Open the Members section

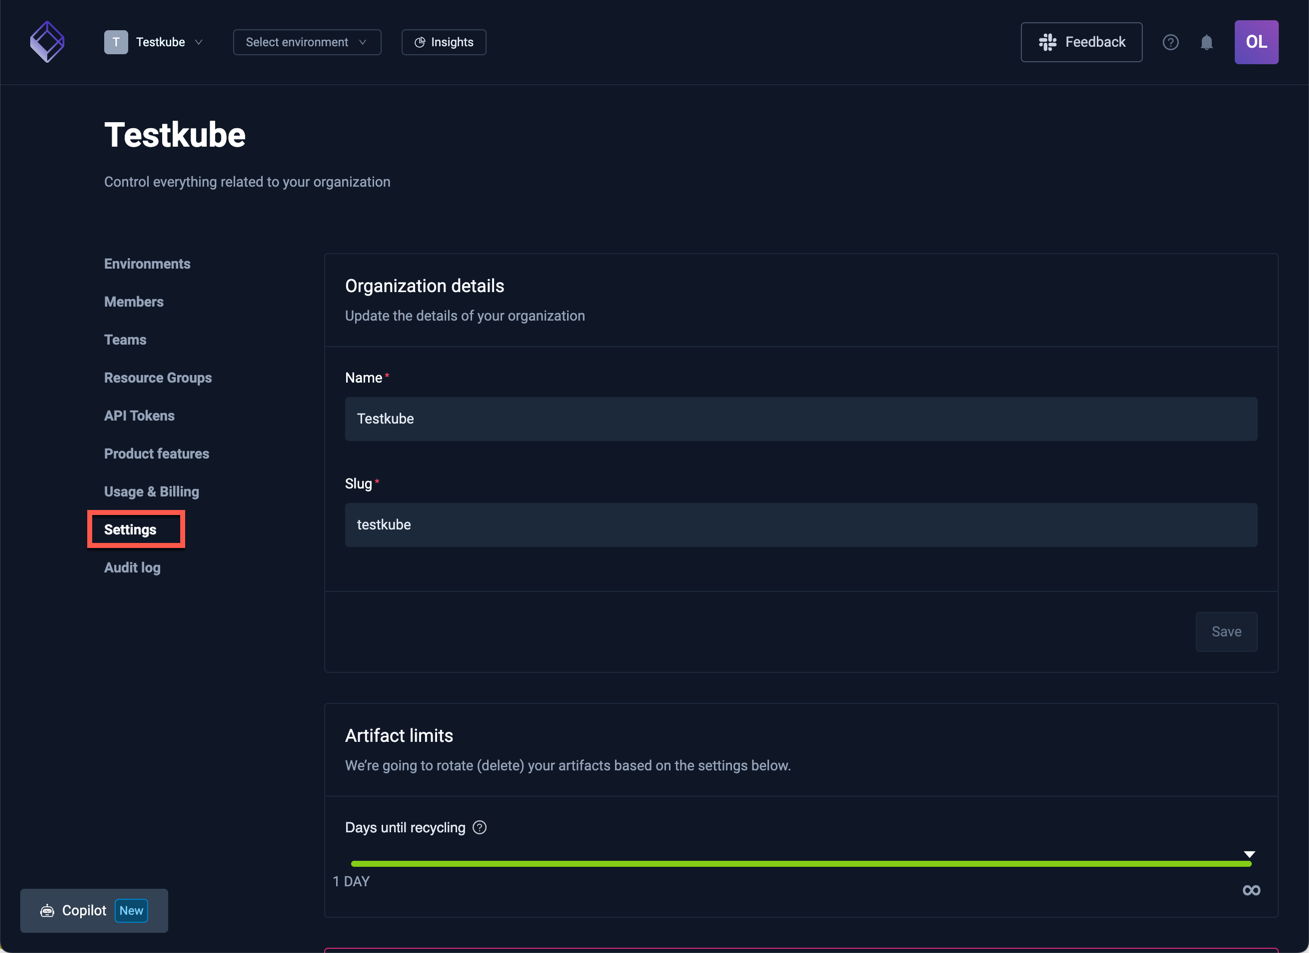coord(134,302)
